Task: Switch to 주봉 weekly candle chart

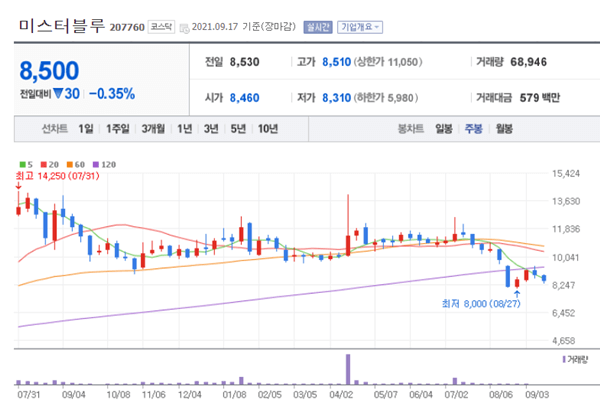Action: pyautogui.click(x=473, y=129)
